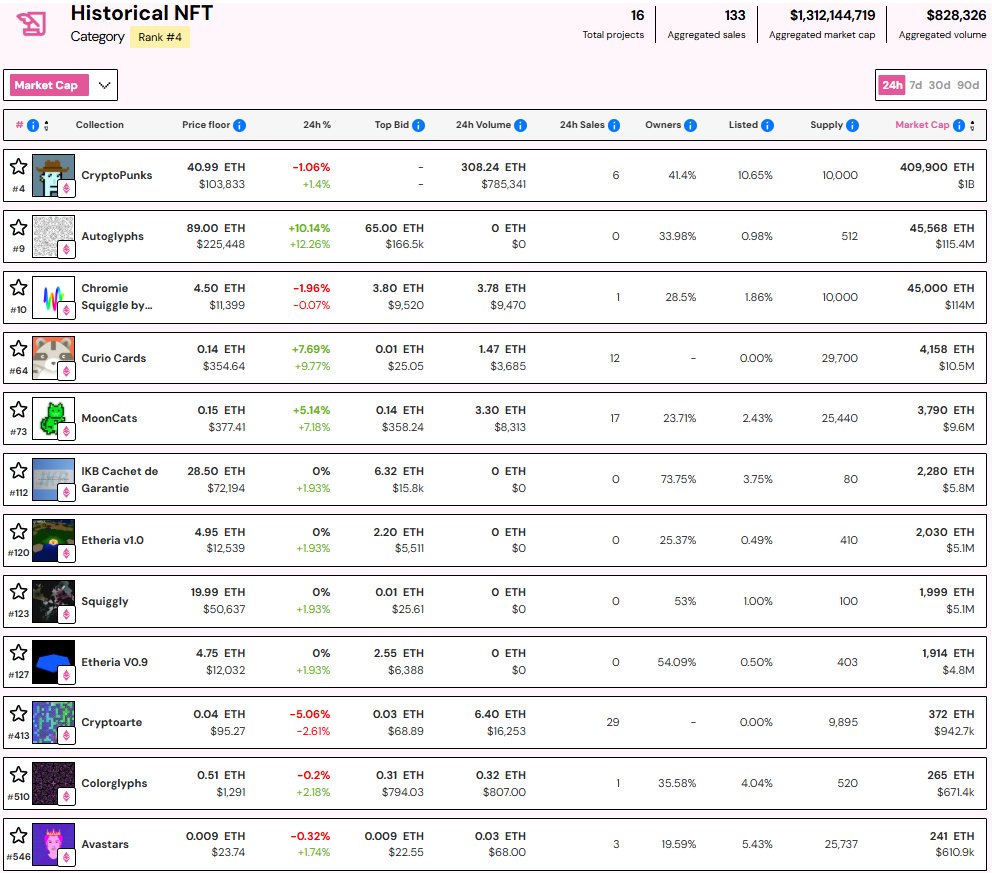992x873 pixels.
Task: Click Autoglyphs price floor 89.00 ETH
Action: pos(216,228)
